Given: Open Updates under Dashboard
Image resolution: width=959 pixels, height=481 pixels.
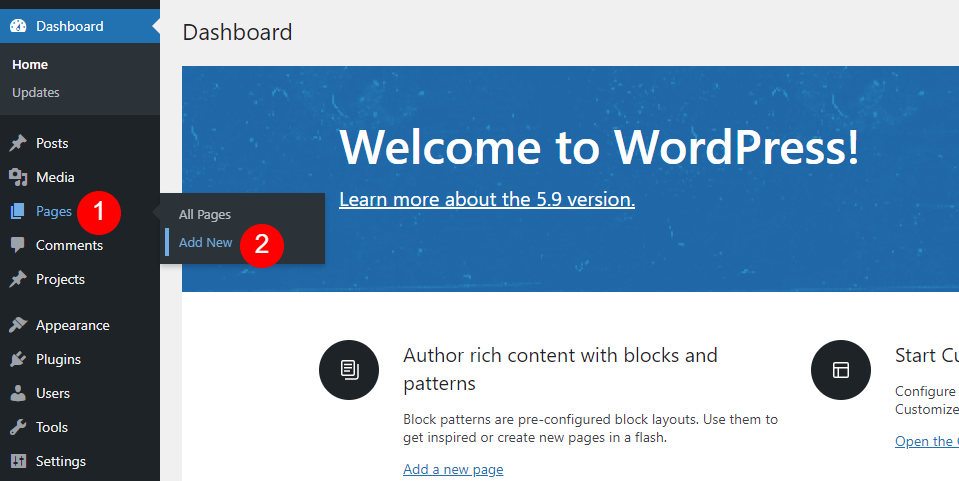Looking at the screenshot, I should pos(36,92).
